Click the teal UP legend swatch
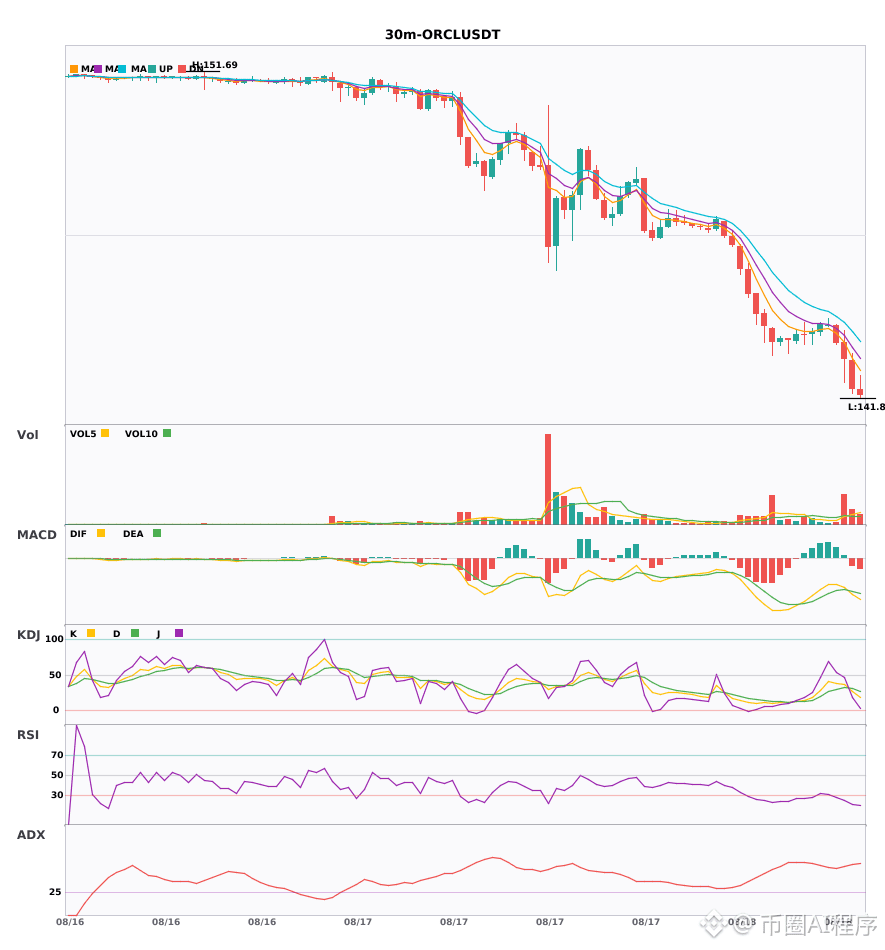Image resolution: width=885 pixels, height=950 pixels. pyautogui.click(x=152, y=69)
